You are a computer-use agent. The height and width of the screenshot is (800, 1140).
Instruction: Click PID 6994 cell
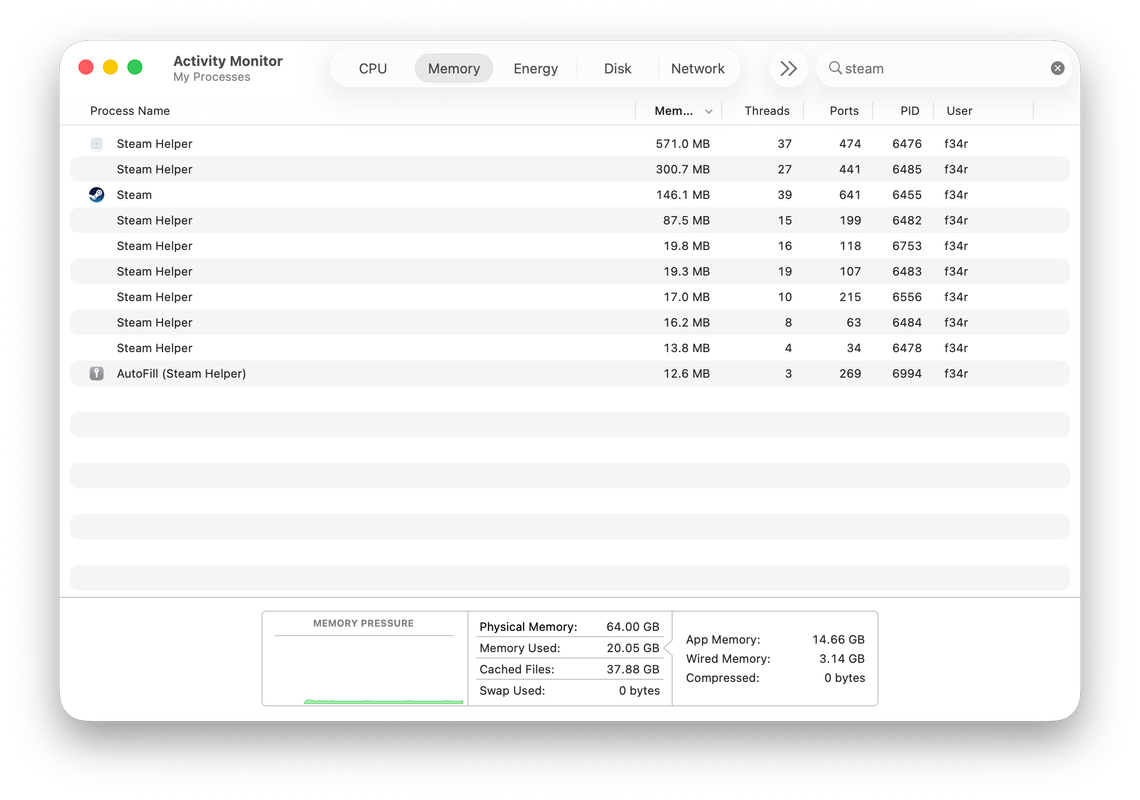907,373
